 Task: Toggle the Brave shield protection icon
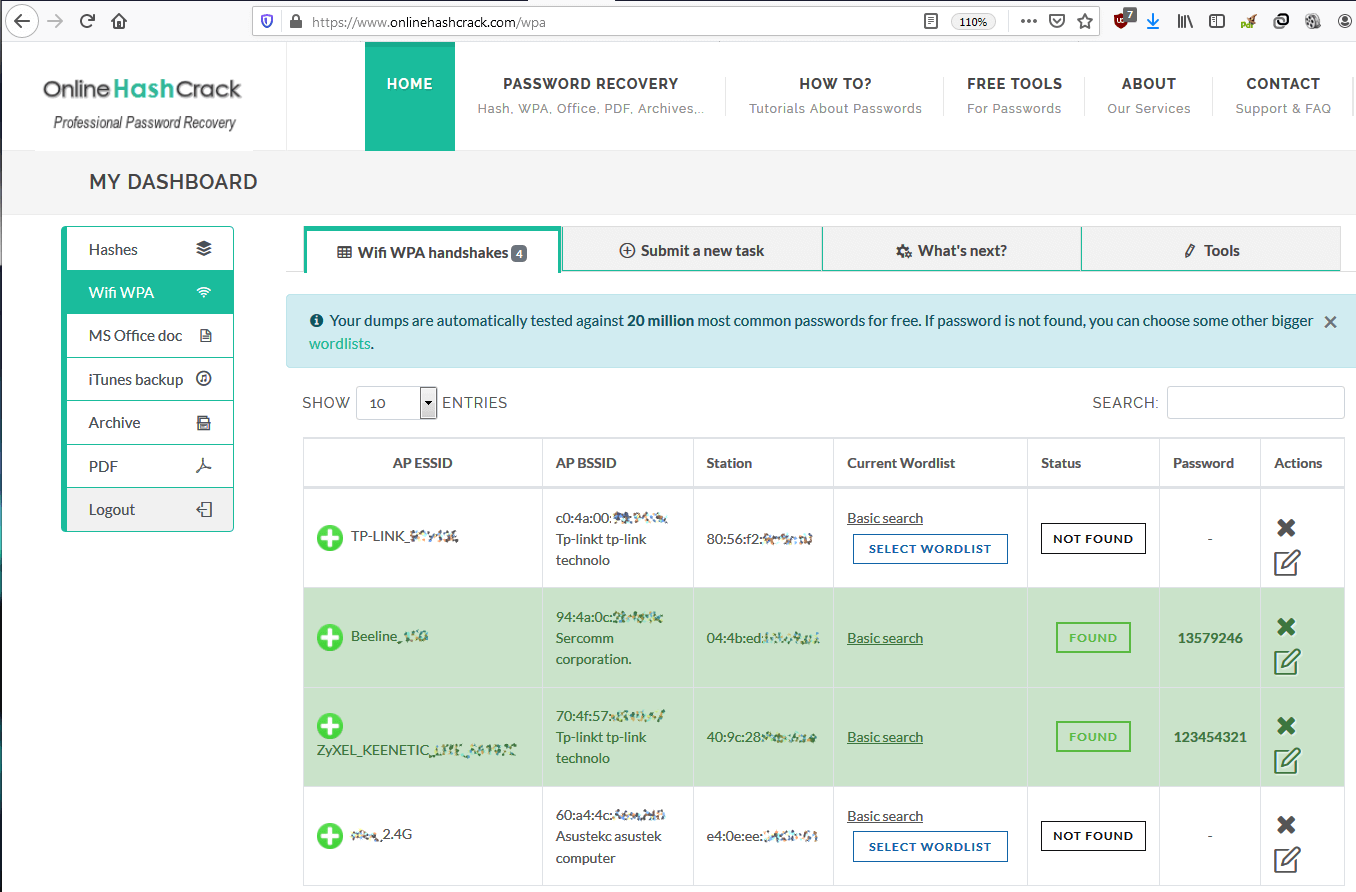(269, 20)
